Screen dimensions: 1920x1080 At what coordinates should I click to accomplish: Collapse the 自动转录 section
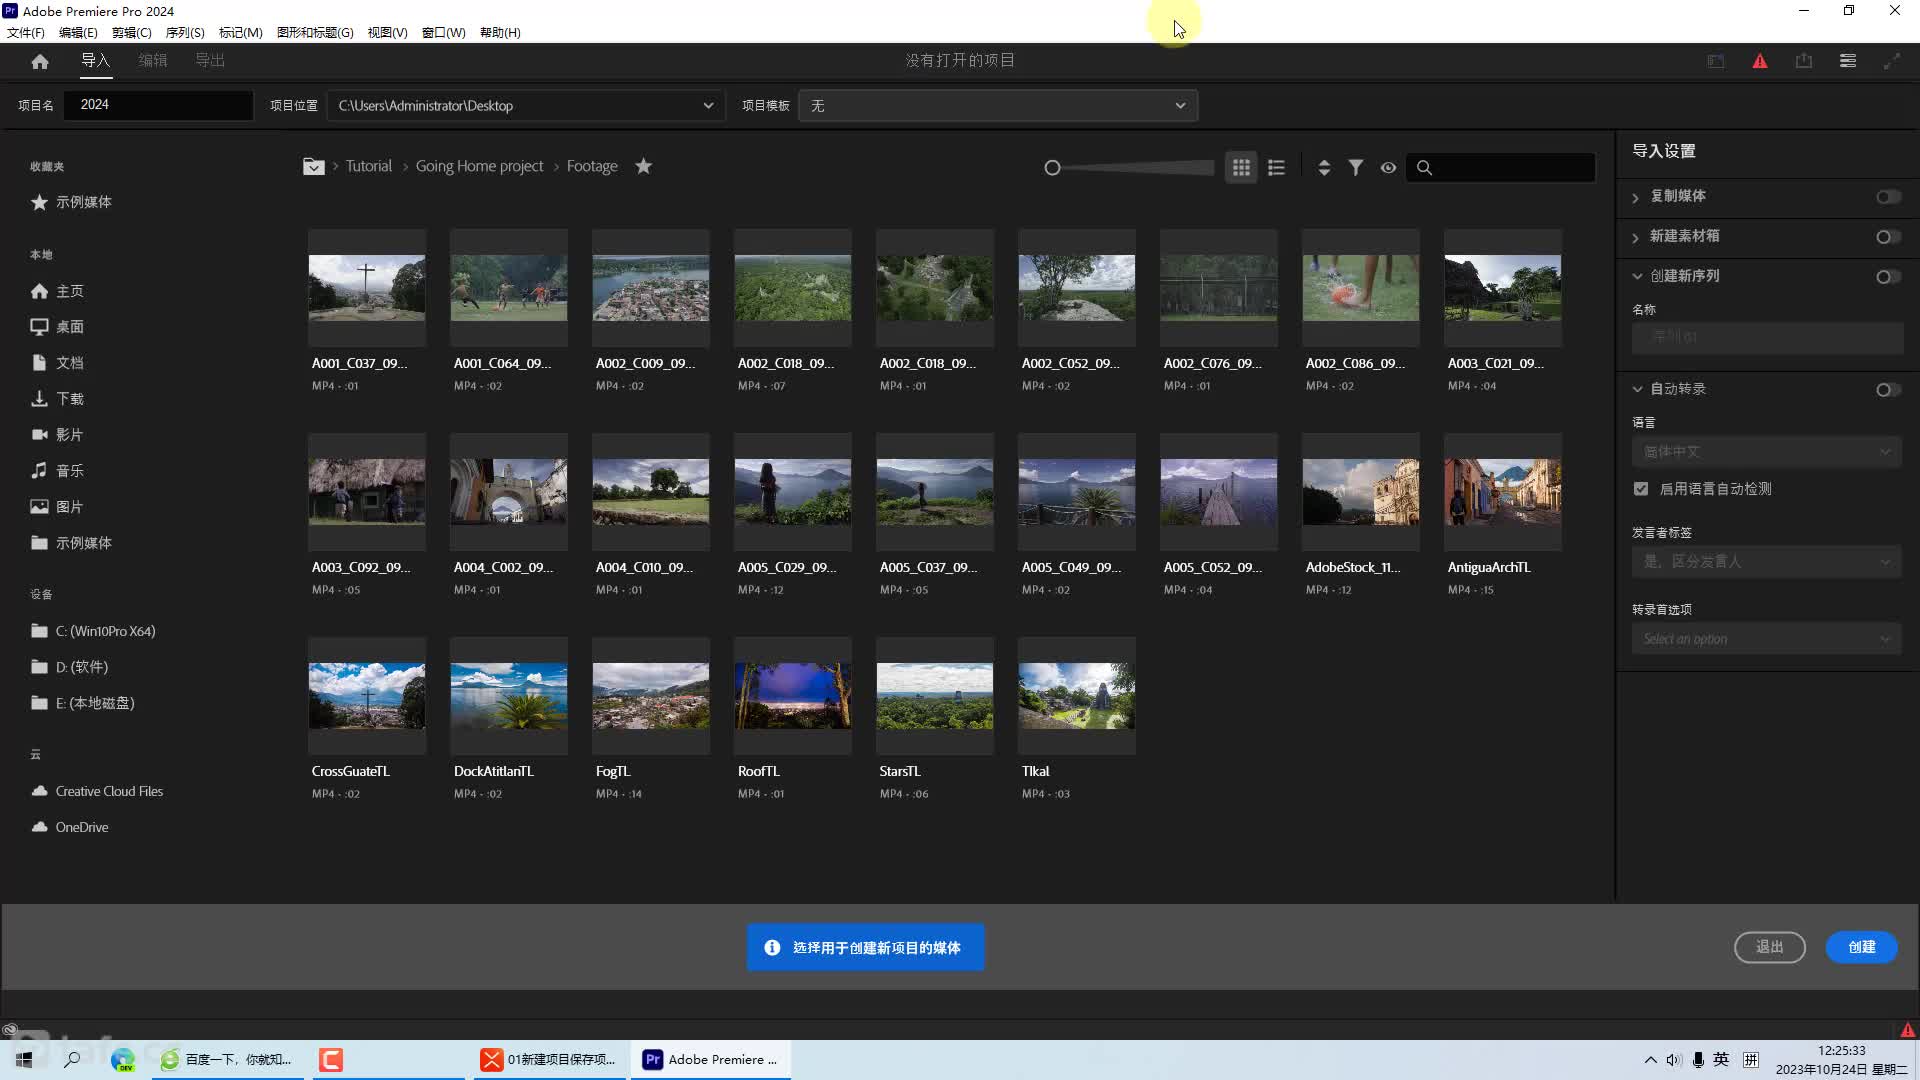click(1637, 390)
